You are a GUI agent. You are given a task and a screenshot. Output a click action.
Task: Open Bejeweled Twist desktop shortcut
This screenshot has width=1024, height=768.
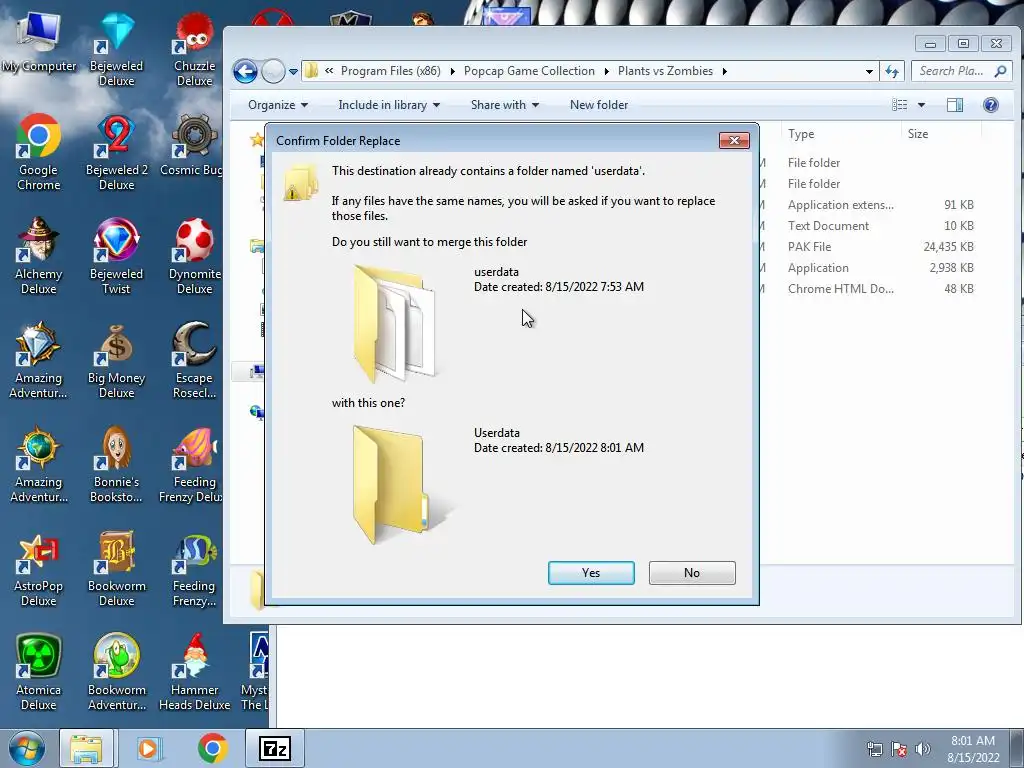[116, 257]
